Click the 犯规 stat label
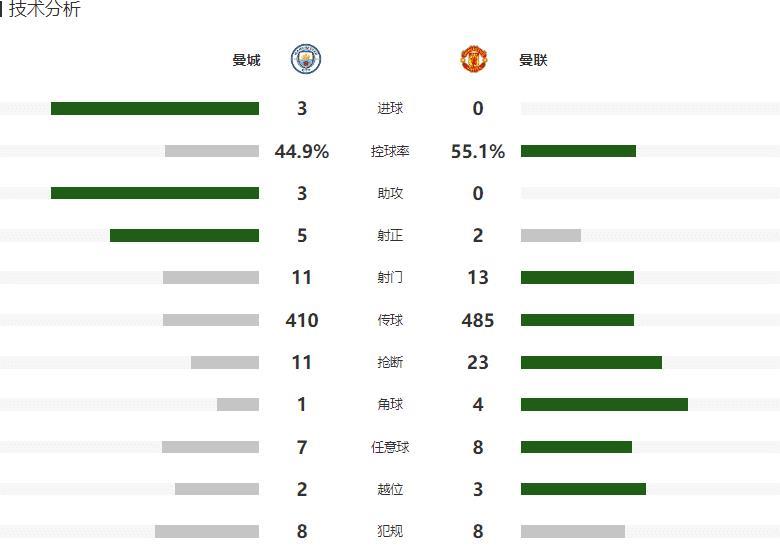The image size is (780, 552). 390,531
